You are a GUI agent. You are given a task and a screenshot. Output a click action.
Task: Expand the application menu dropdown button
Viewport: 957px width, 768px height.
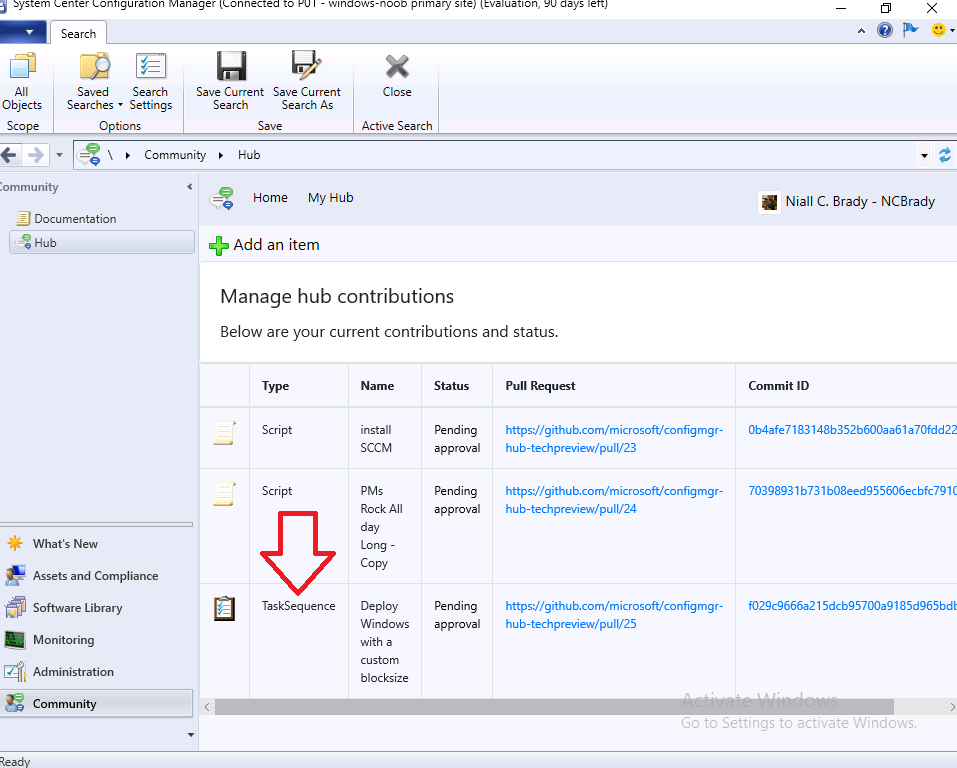click(23, 32)
